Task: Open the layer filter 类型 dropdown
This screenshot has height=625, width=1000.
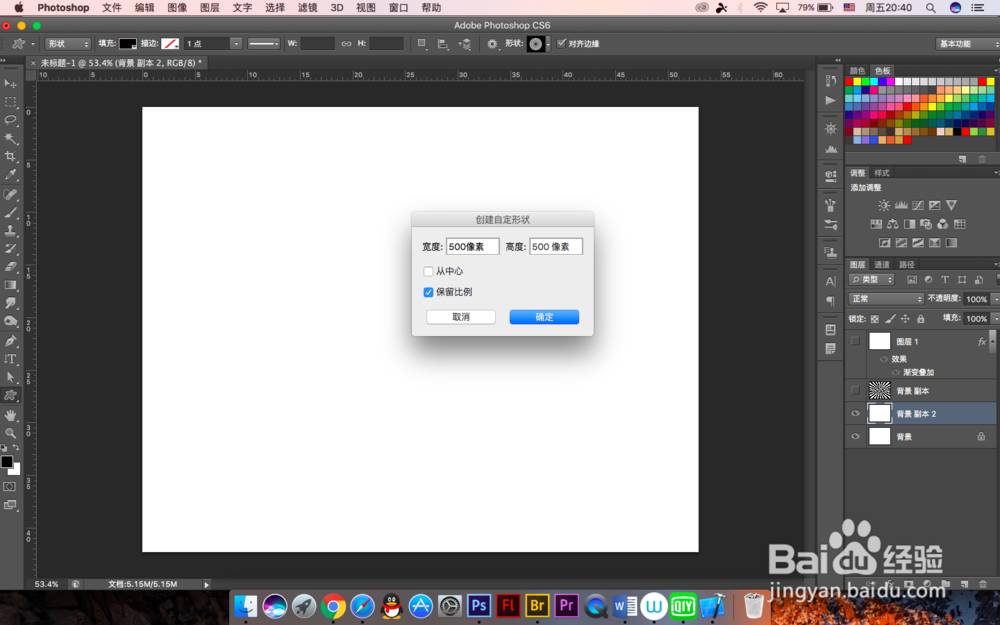Action: pos(872,279)
